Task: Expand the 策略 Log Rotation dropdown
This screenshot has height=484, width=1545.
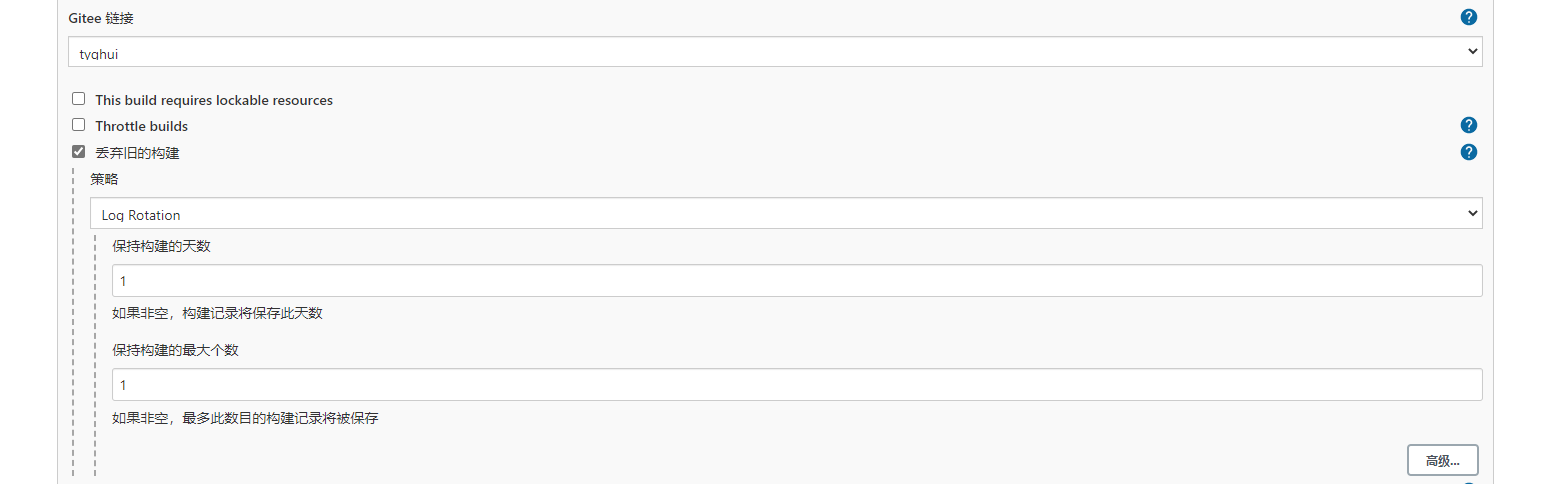Action: coord(786,213)
